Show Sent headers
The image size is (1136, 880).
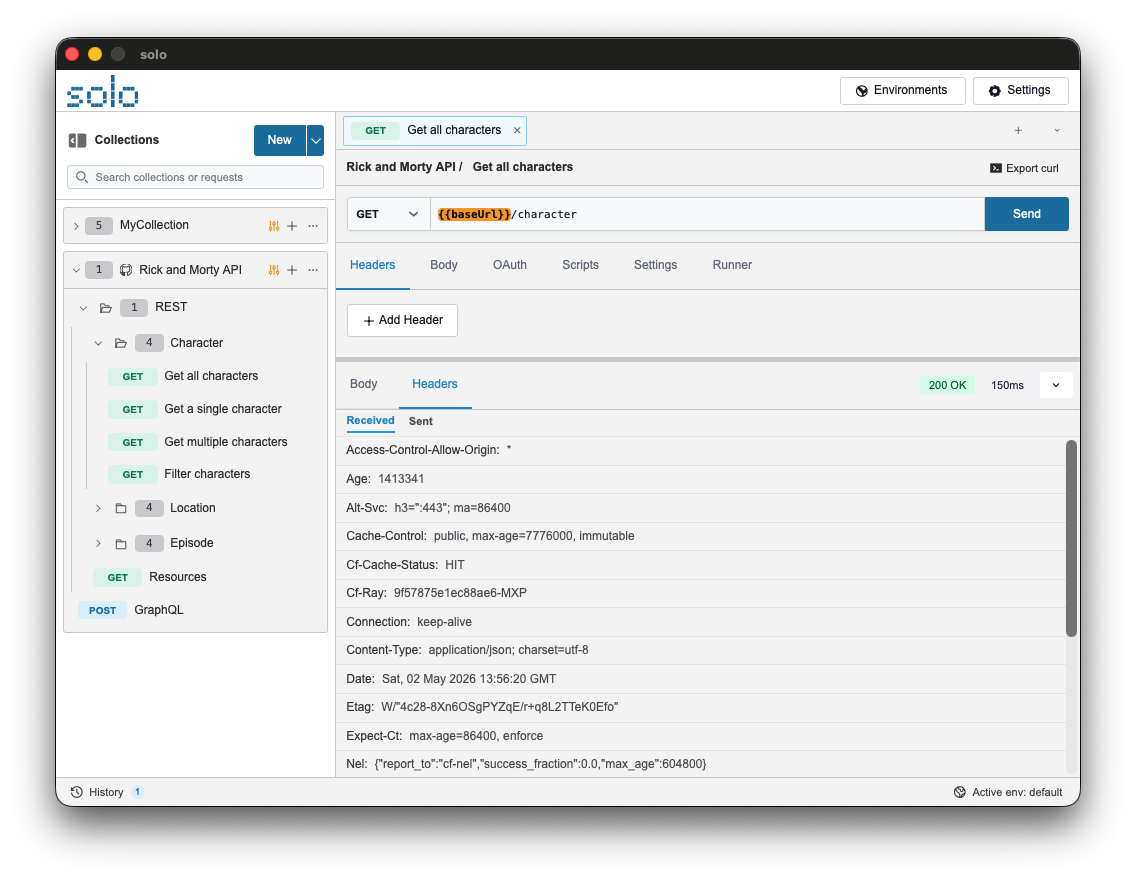click(x=420, y=421)
